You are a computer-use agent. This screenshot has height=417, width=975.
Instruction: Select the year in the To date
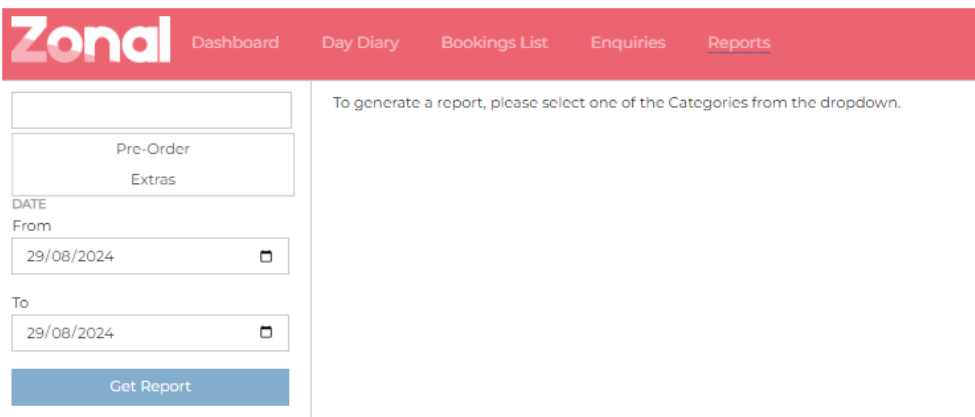click(93, 333)
